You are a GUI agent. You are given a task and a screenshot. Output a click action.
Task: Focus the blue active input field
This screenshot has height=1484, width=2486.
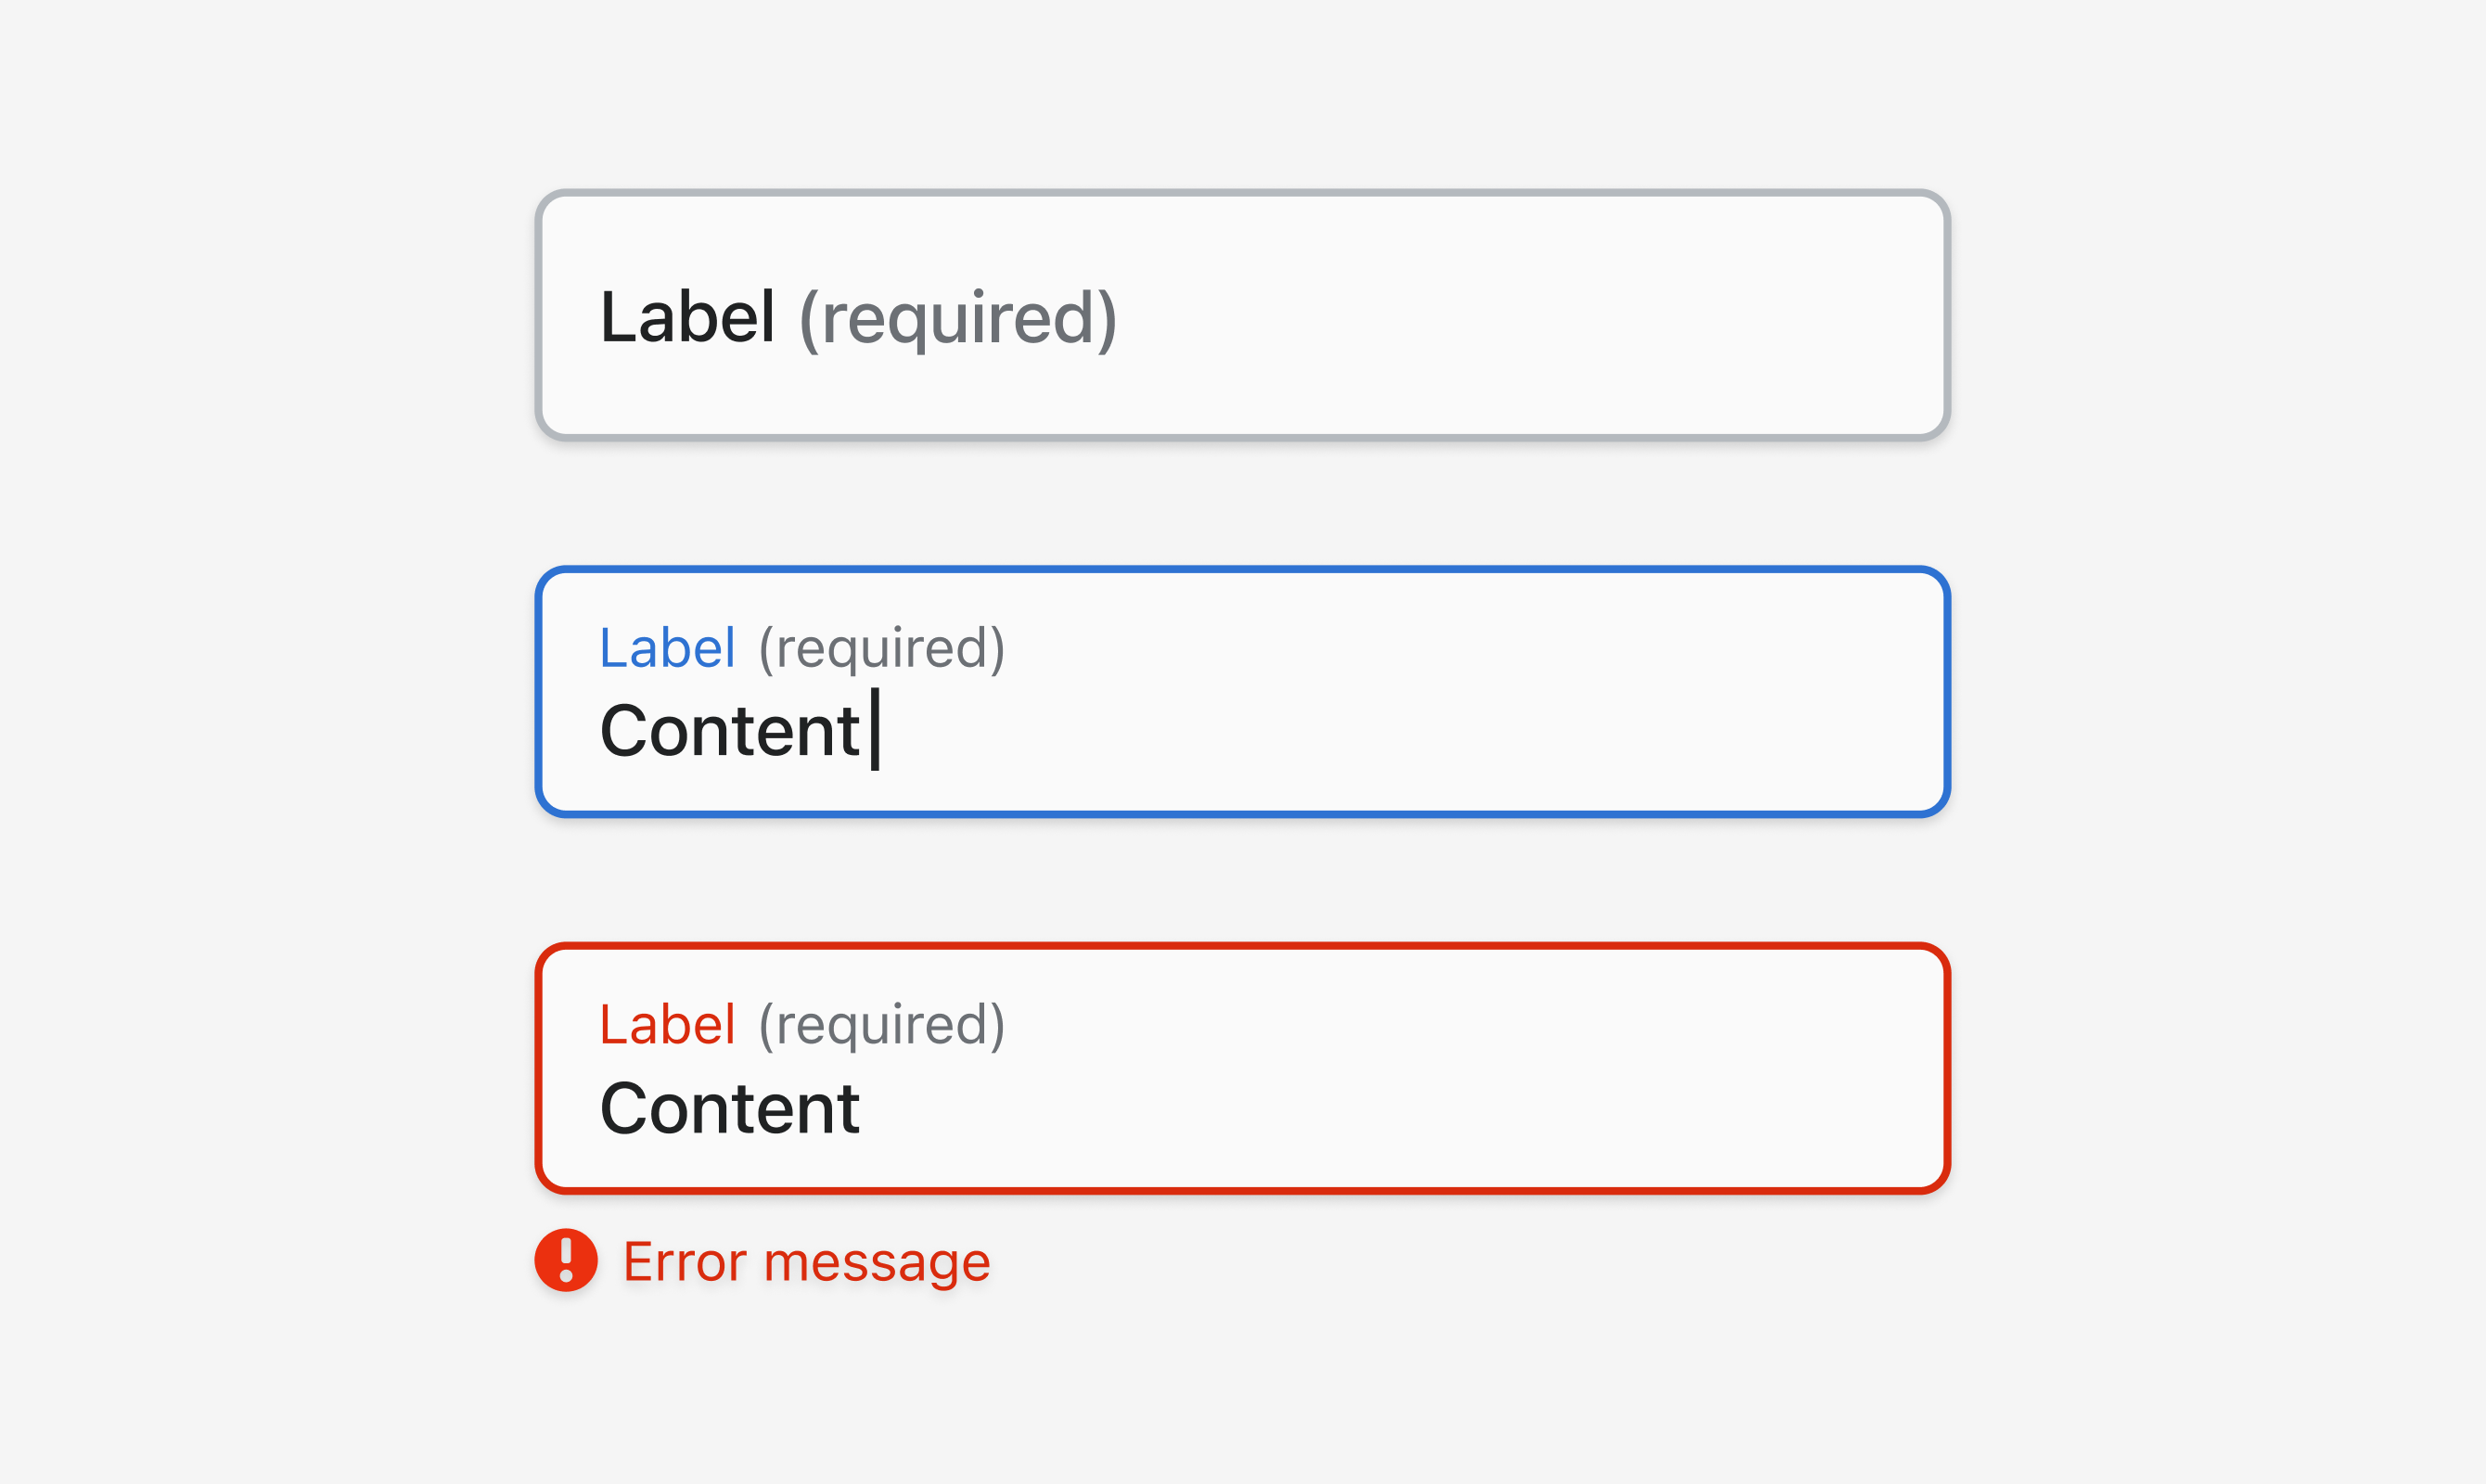point(1243,692)
